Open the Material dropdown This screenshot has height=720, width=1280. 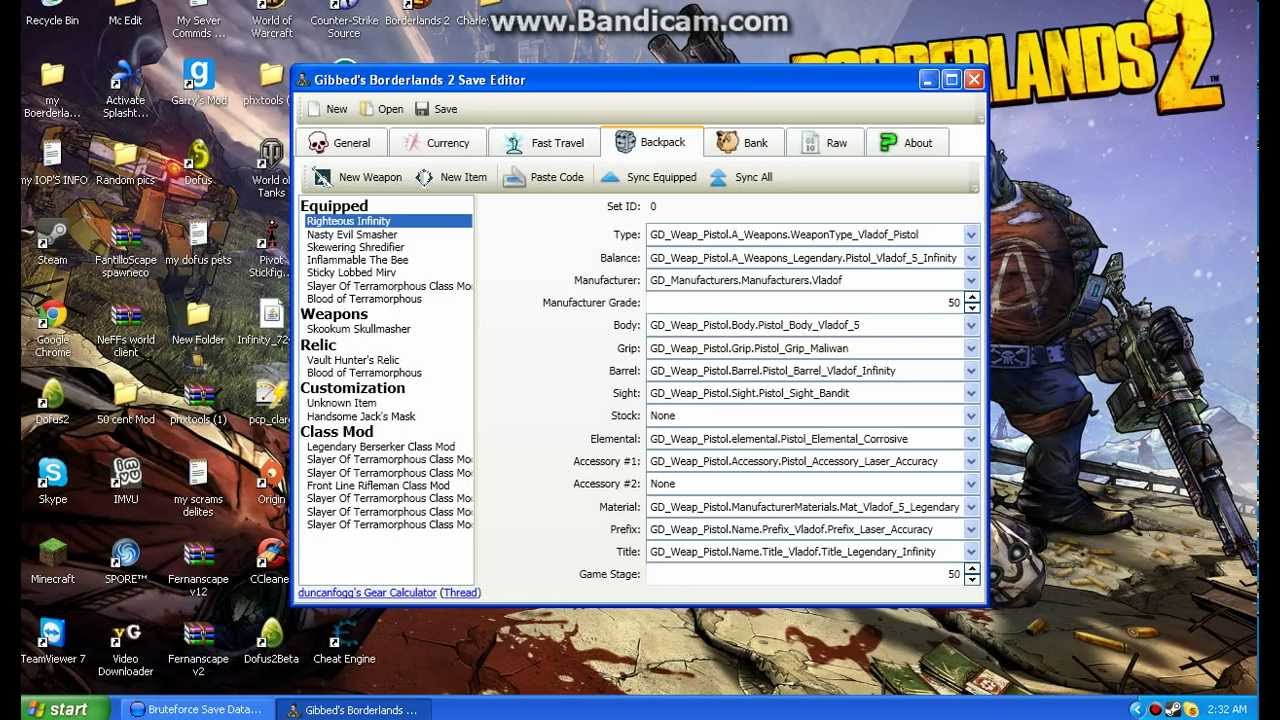click(970, 507)
